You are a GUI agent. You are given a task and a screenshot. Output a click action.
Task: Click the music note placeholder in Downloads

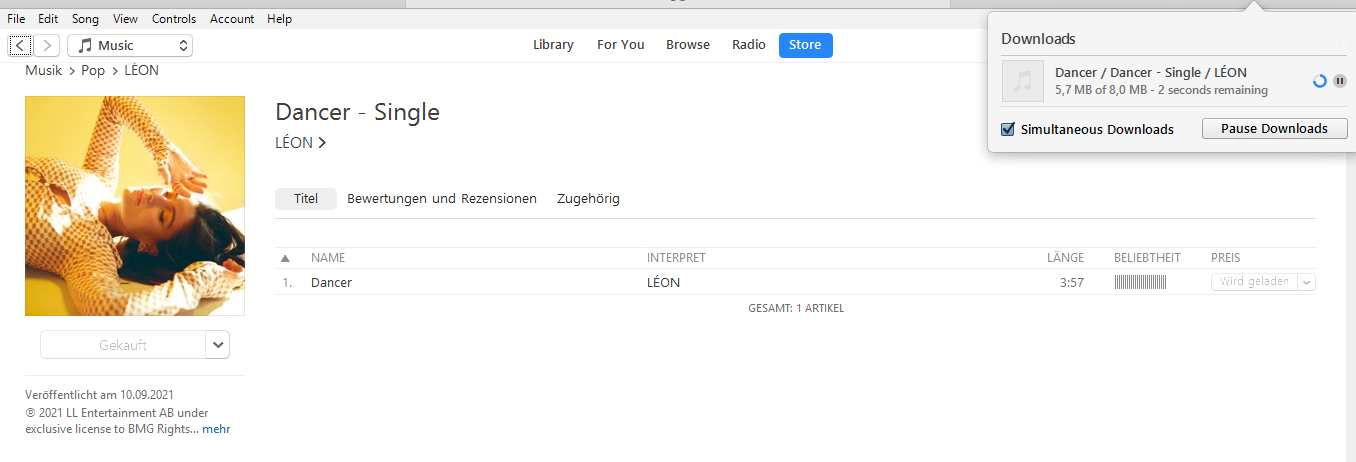(x=1023, y=81)
